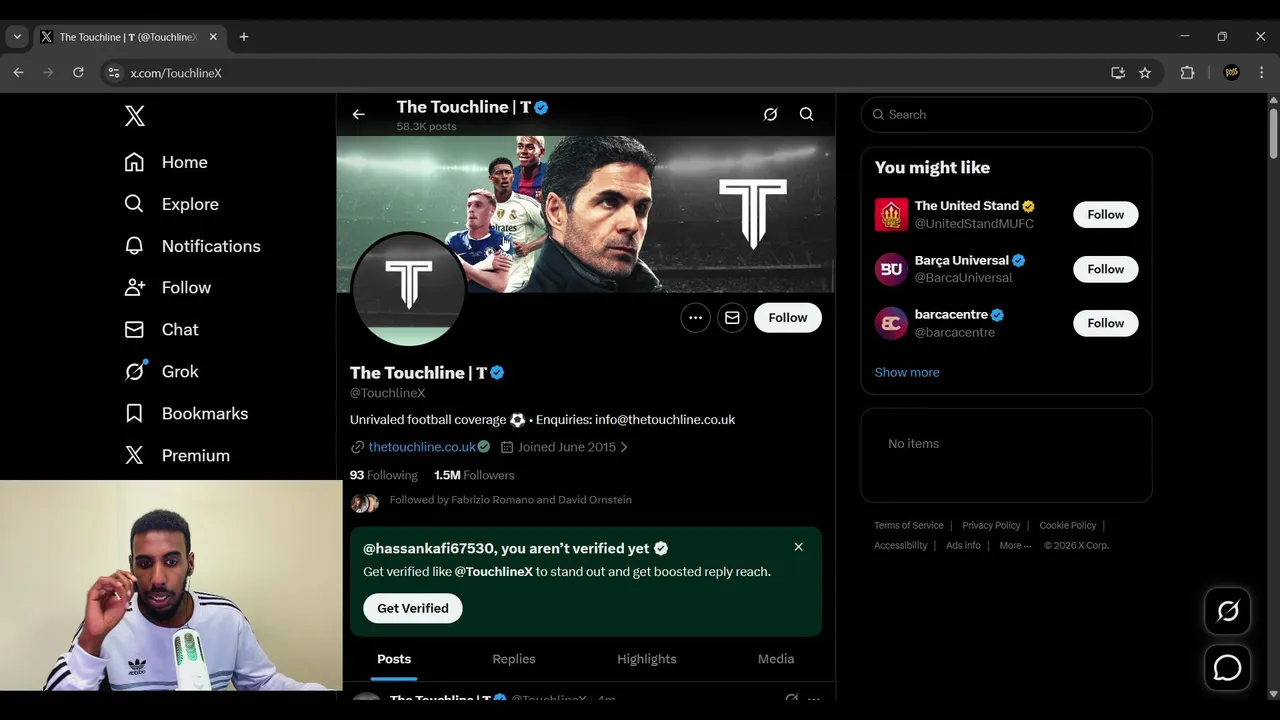Image resolution: width=1280 pixels, height=720 pixels.
Task: Expand the footer More menu
Action: (1015, 546)
